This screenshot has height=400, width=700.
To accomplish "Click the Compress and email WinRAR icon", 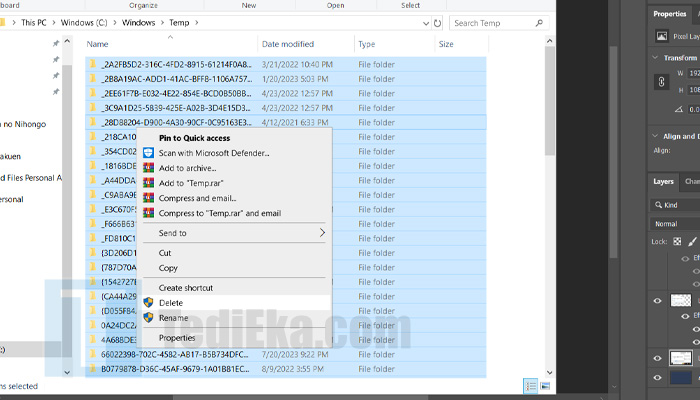I will 148,198.
